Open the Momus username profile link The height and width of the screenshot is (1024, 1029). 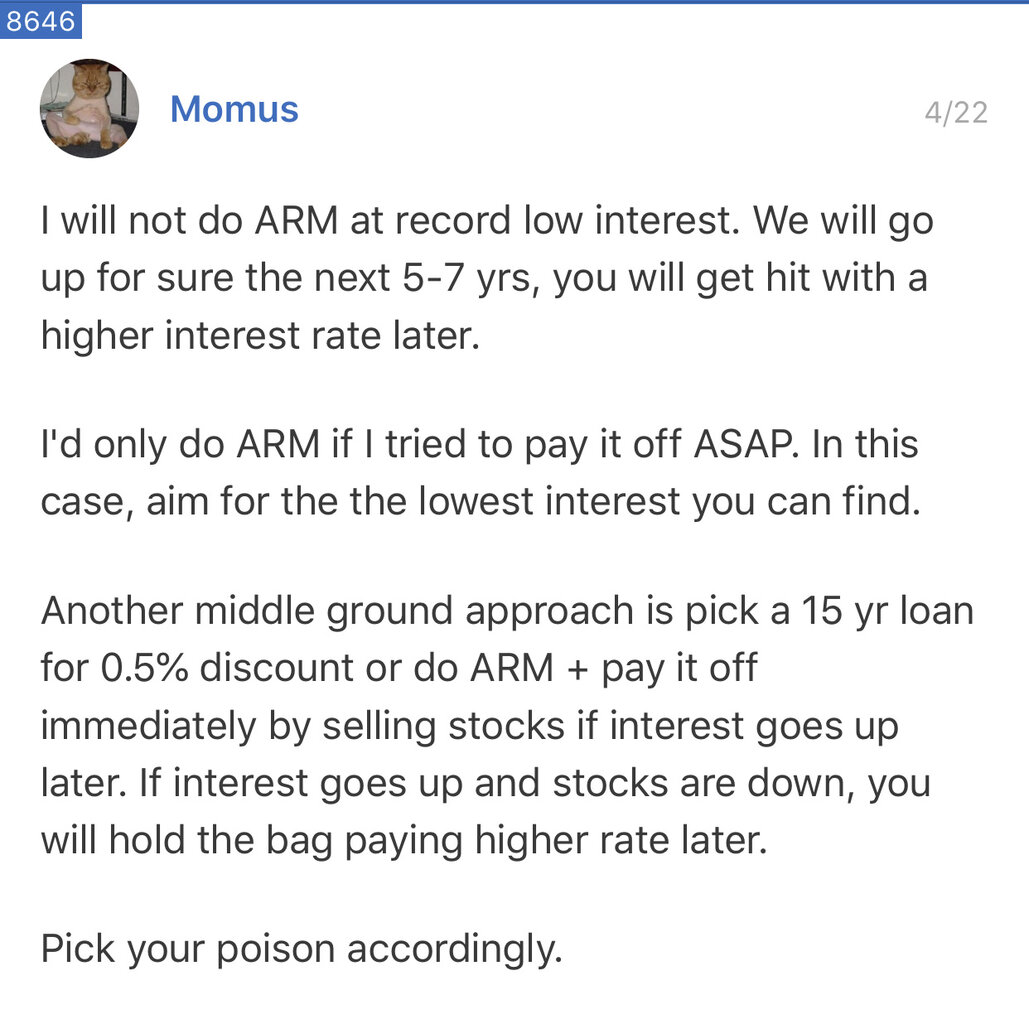point(234,109)
